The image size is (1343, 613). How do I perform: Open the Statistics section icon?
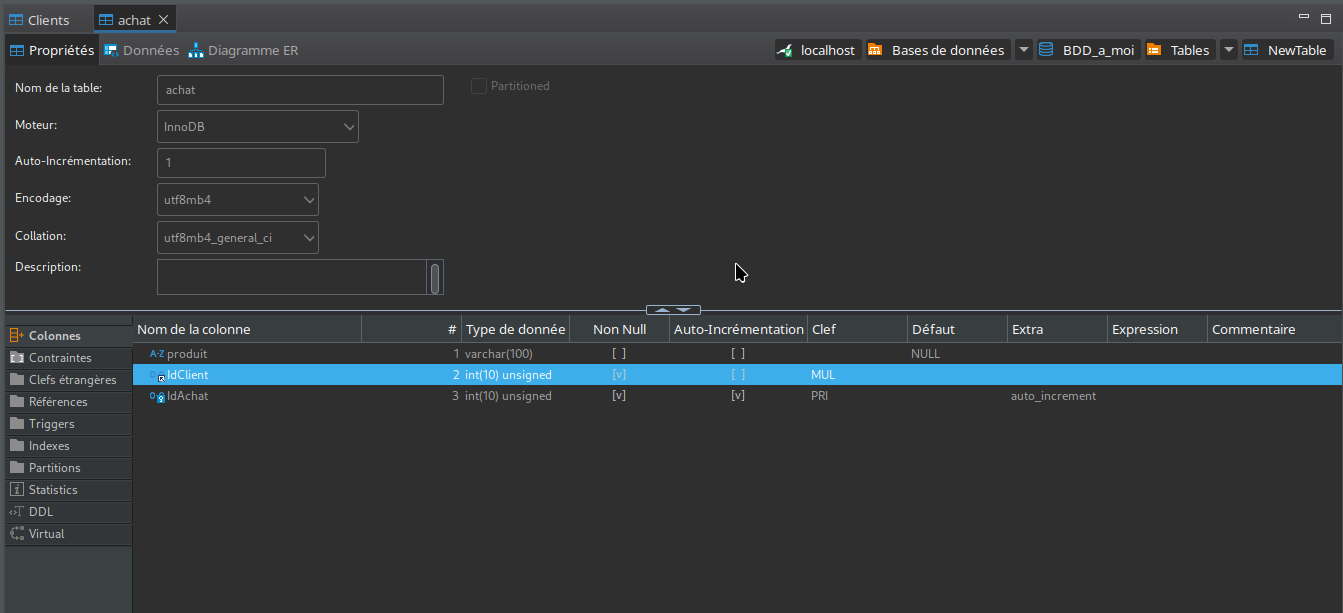17,490
